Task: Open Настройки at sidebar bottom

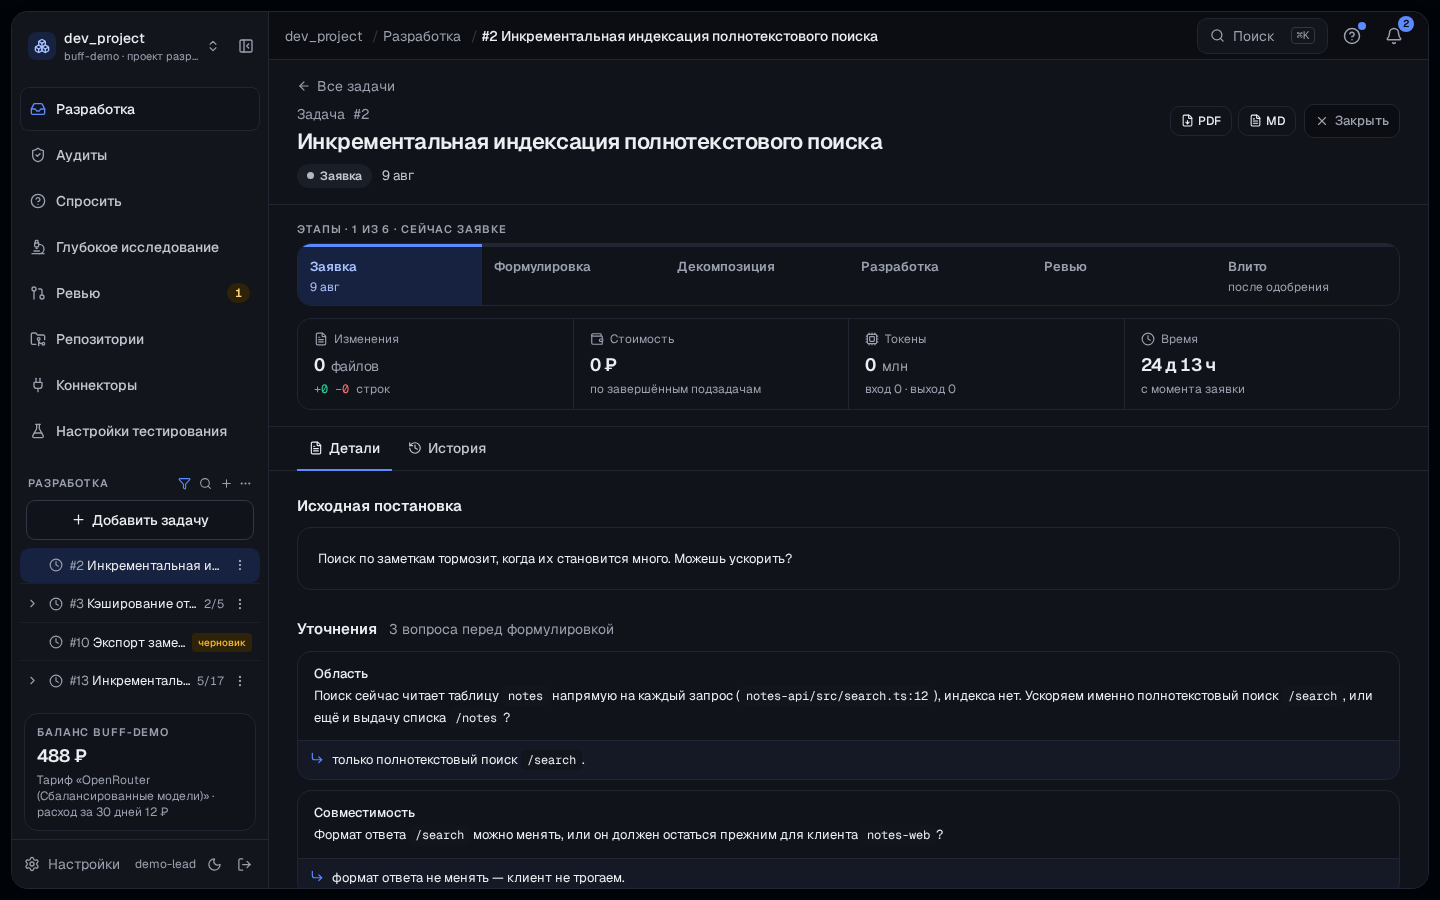Action: (x=73, y=864)
